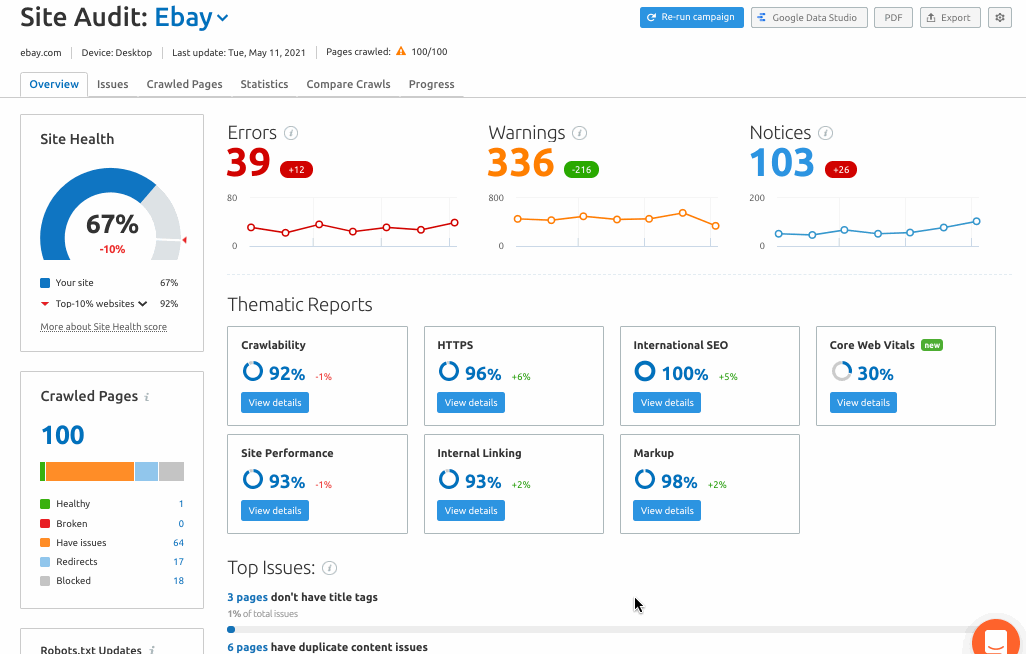Image resolution: width=1026 pixels, height=654 pixels.
Task: Open the Compare Crawls tab
Action: 348,84
